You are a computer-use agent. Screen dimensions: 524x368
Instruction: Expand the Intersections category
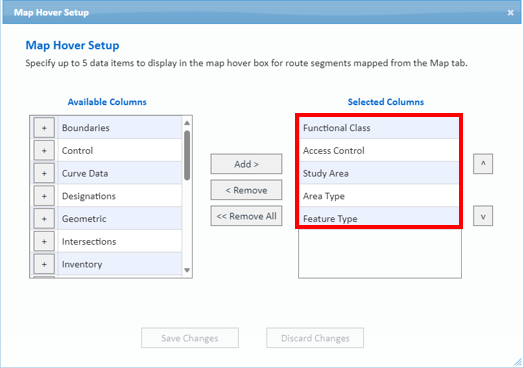(44, 241)
